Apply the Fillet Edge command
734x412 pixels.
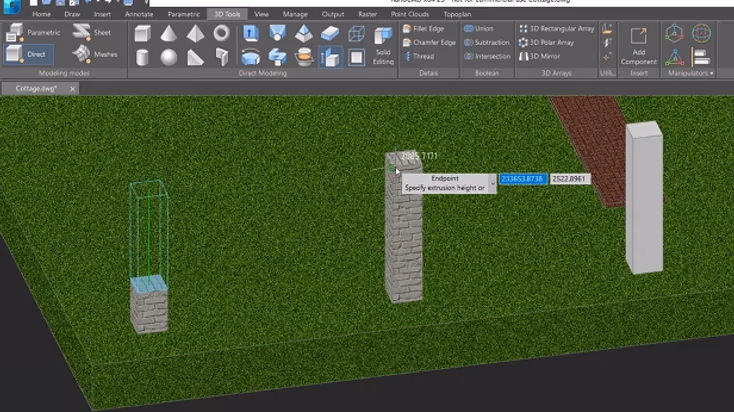(x=423, y=29)
